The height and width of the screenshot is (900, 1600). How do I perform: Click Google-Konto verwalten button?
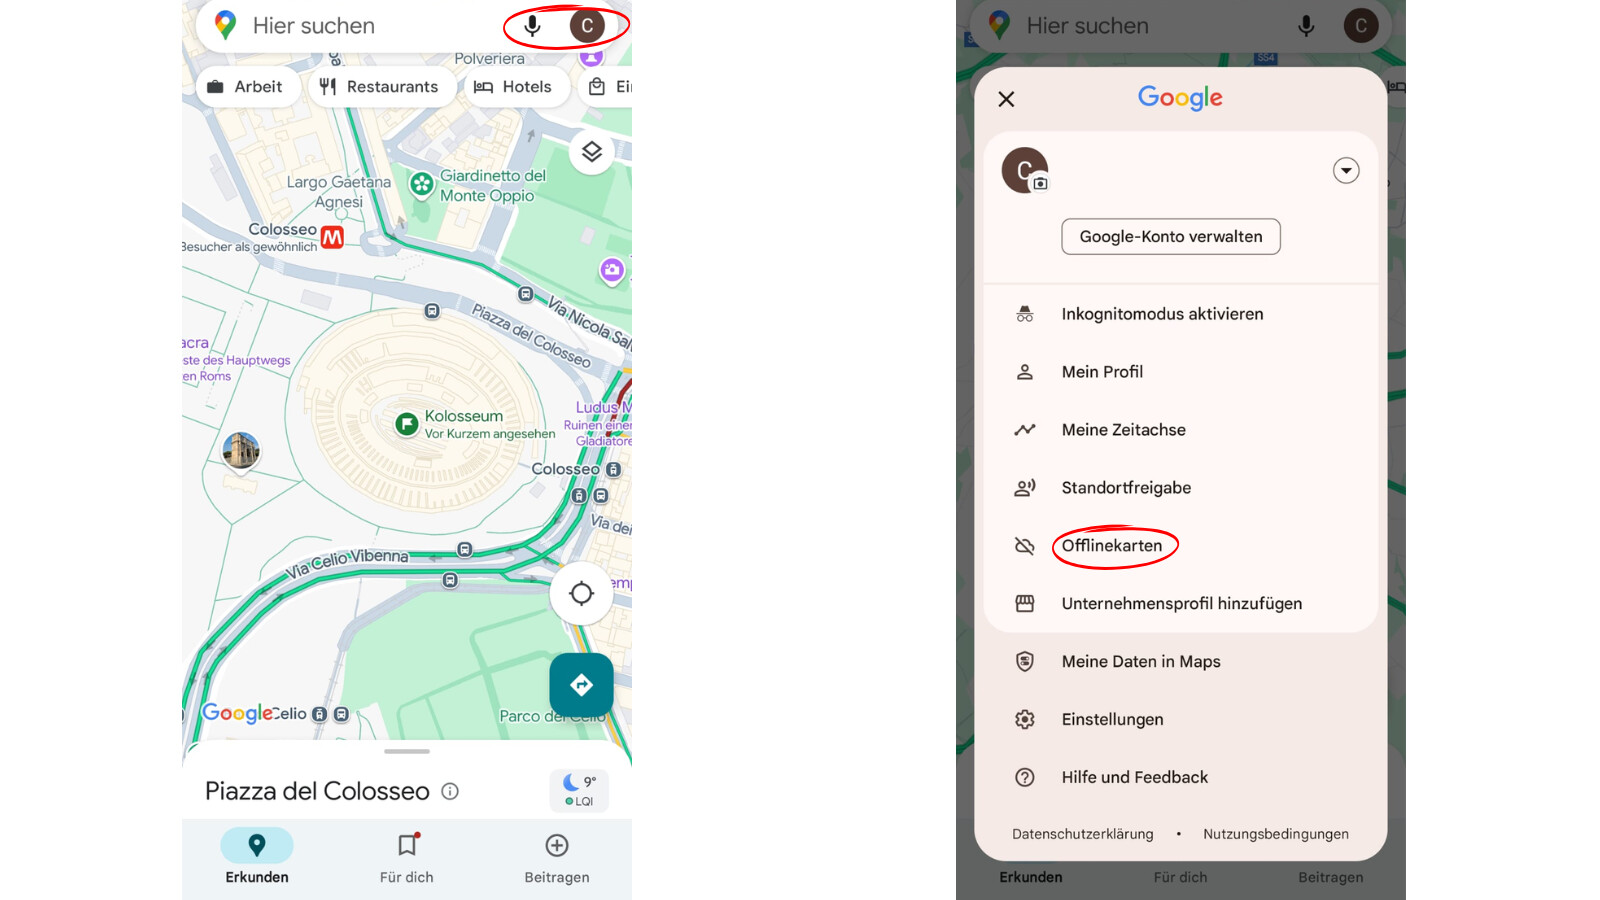click(x=1171, y=237)
